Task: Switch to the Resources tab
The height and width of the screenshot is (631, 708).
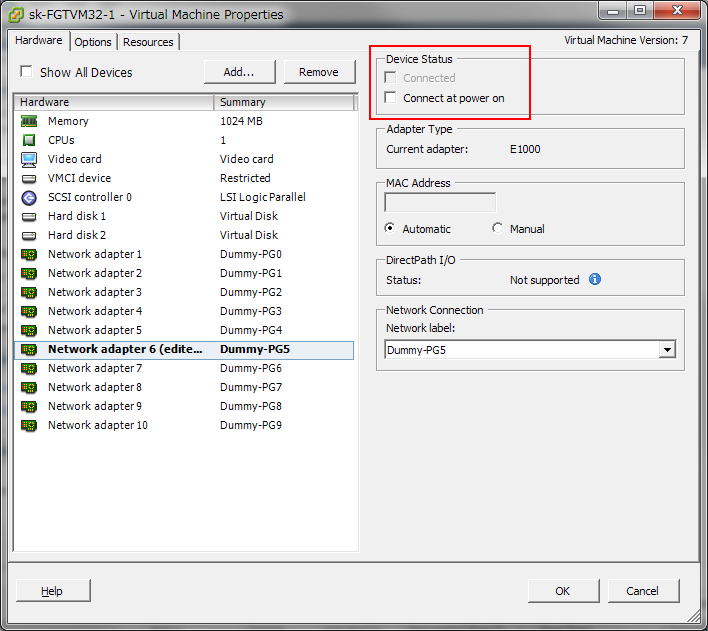Action: point(148,42)
